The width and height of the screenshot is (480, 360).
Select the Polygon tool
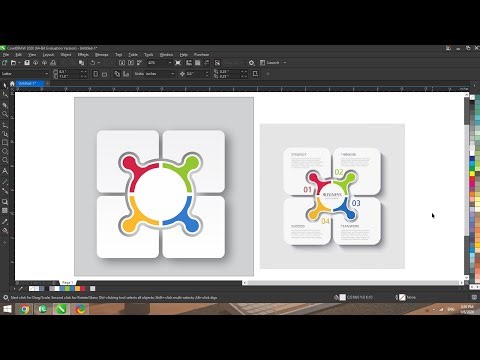pyautogui.click(x=5, y=160)
